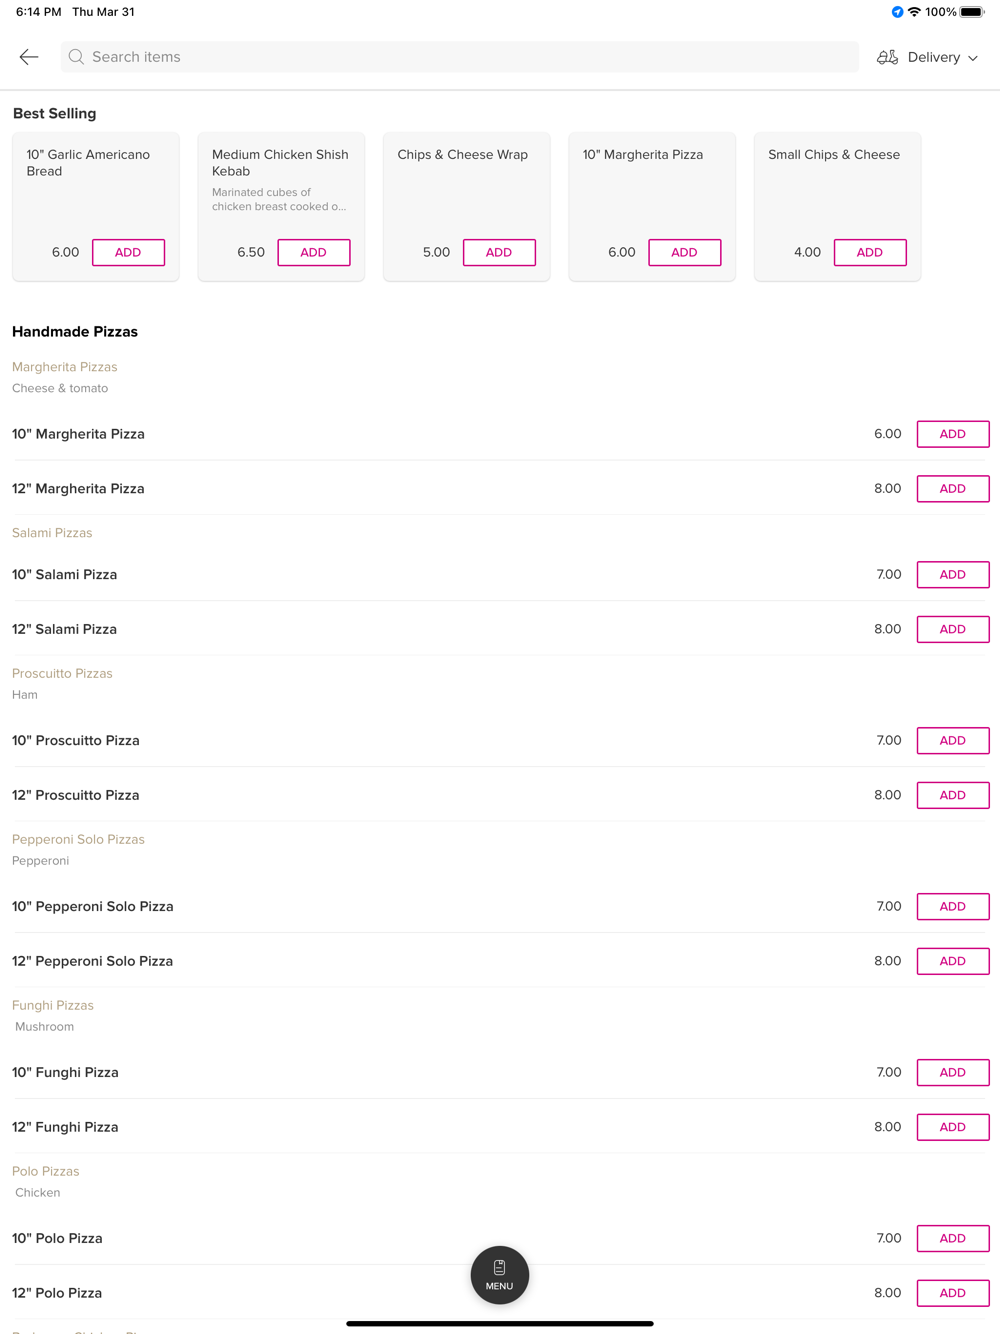Add Medium Chicken Shish Kebab
Image resolution: width=1000 pixels, height=1334 pixels.
point(314,252)
